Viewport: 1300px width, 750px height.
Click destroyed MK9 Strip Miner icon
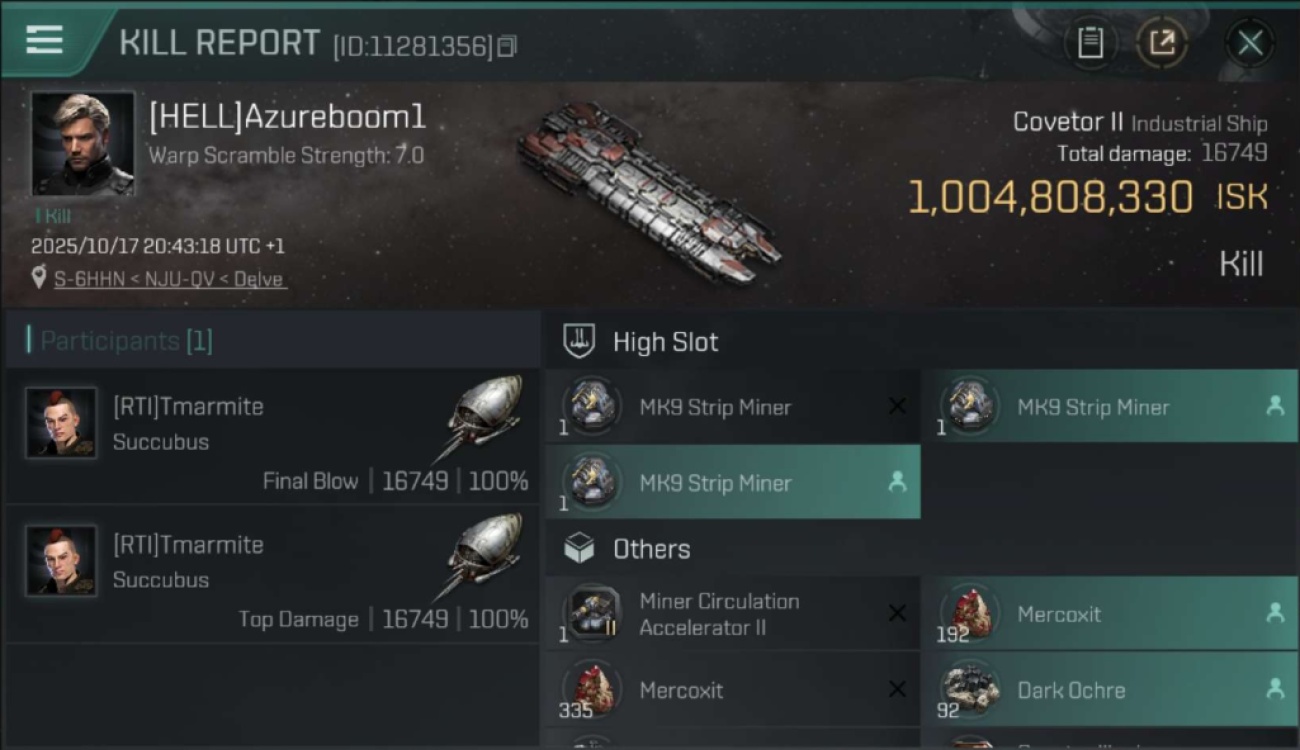(590, 407)
